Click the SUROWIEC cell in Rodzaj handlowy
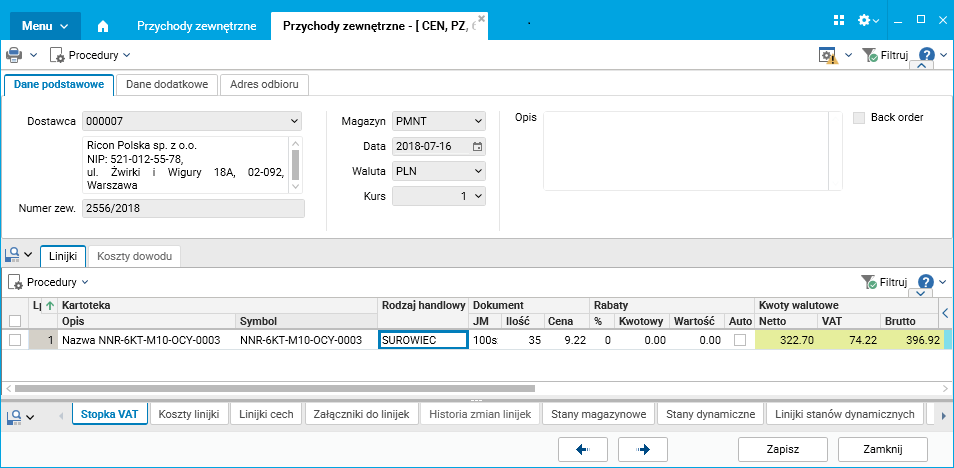Viewport: 954px width, 468px height. [x=423, y=340]
